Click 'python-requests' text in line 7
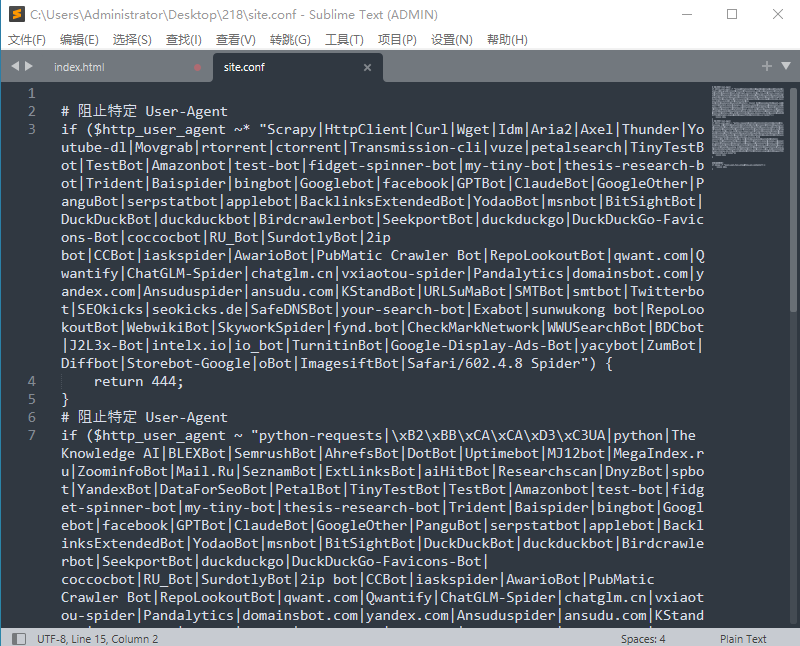800x646 pixels. (320, 435)
